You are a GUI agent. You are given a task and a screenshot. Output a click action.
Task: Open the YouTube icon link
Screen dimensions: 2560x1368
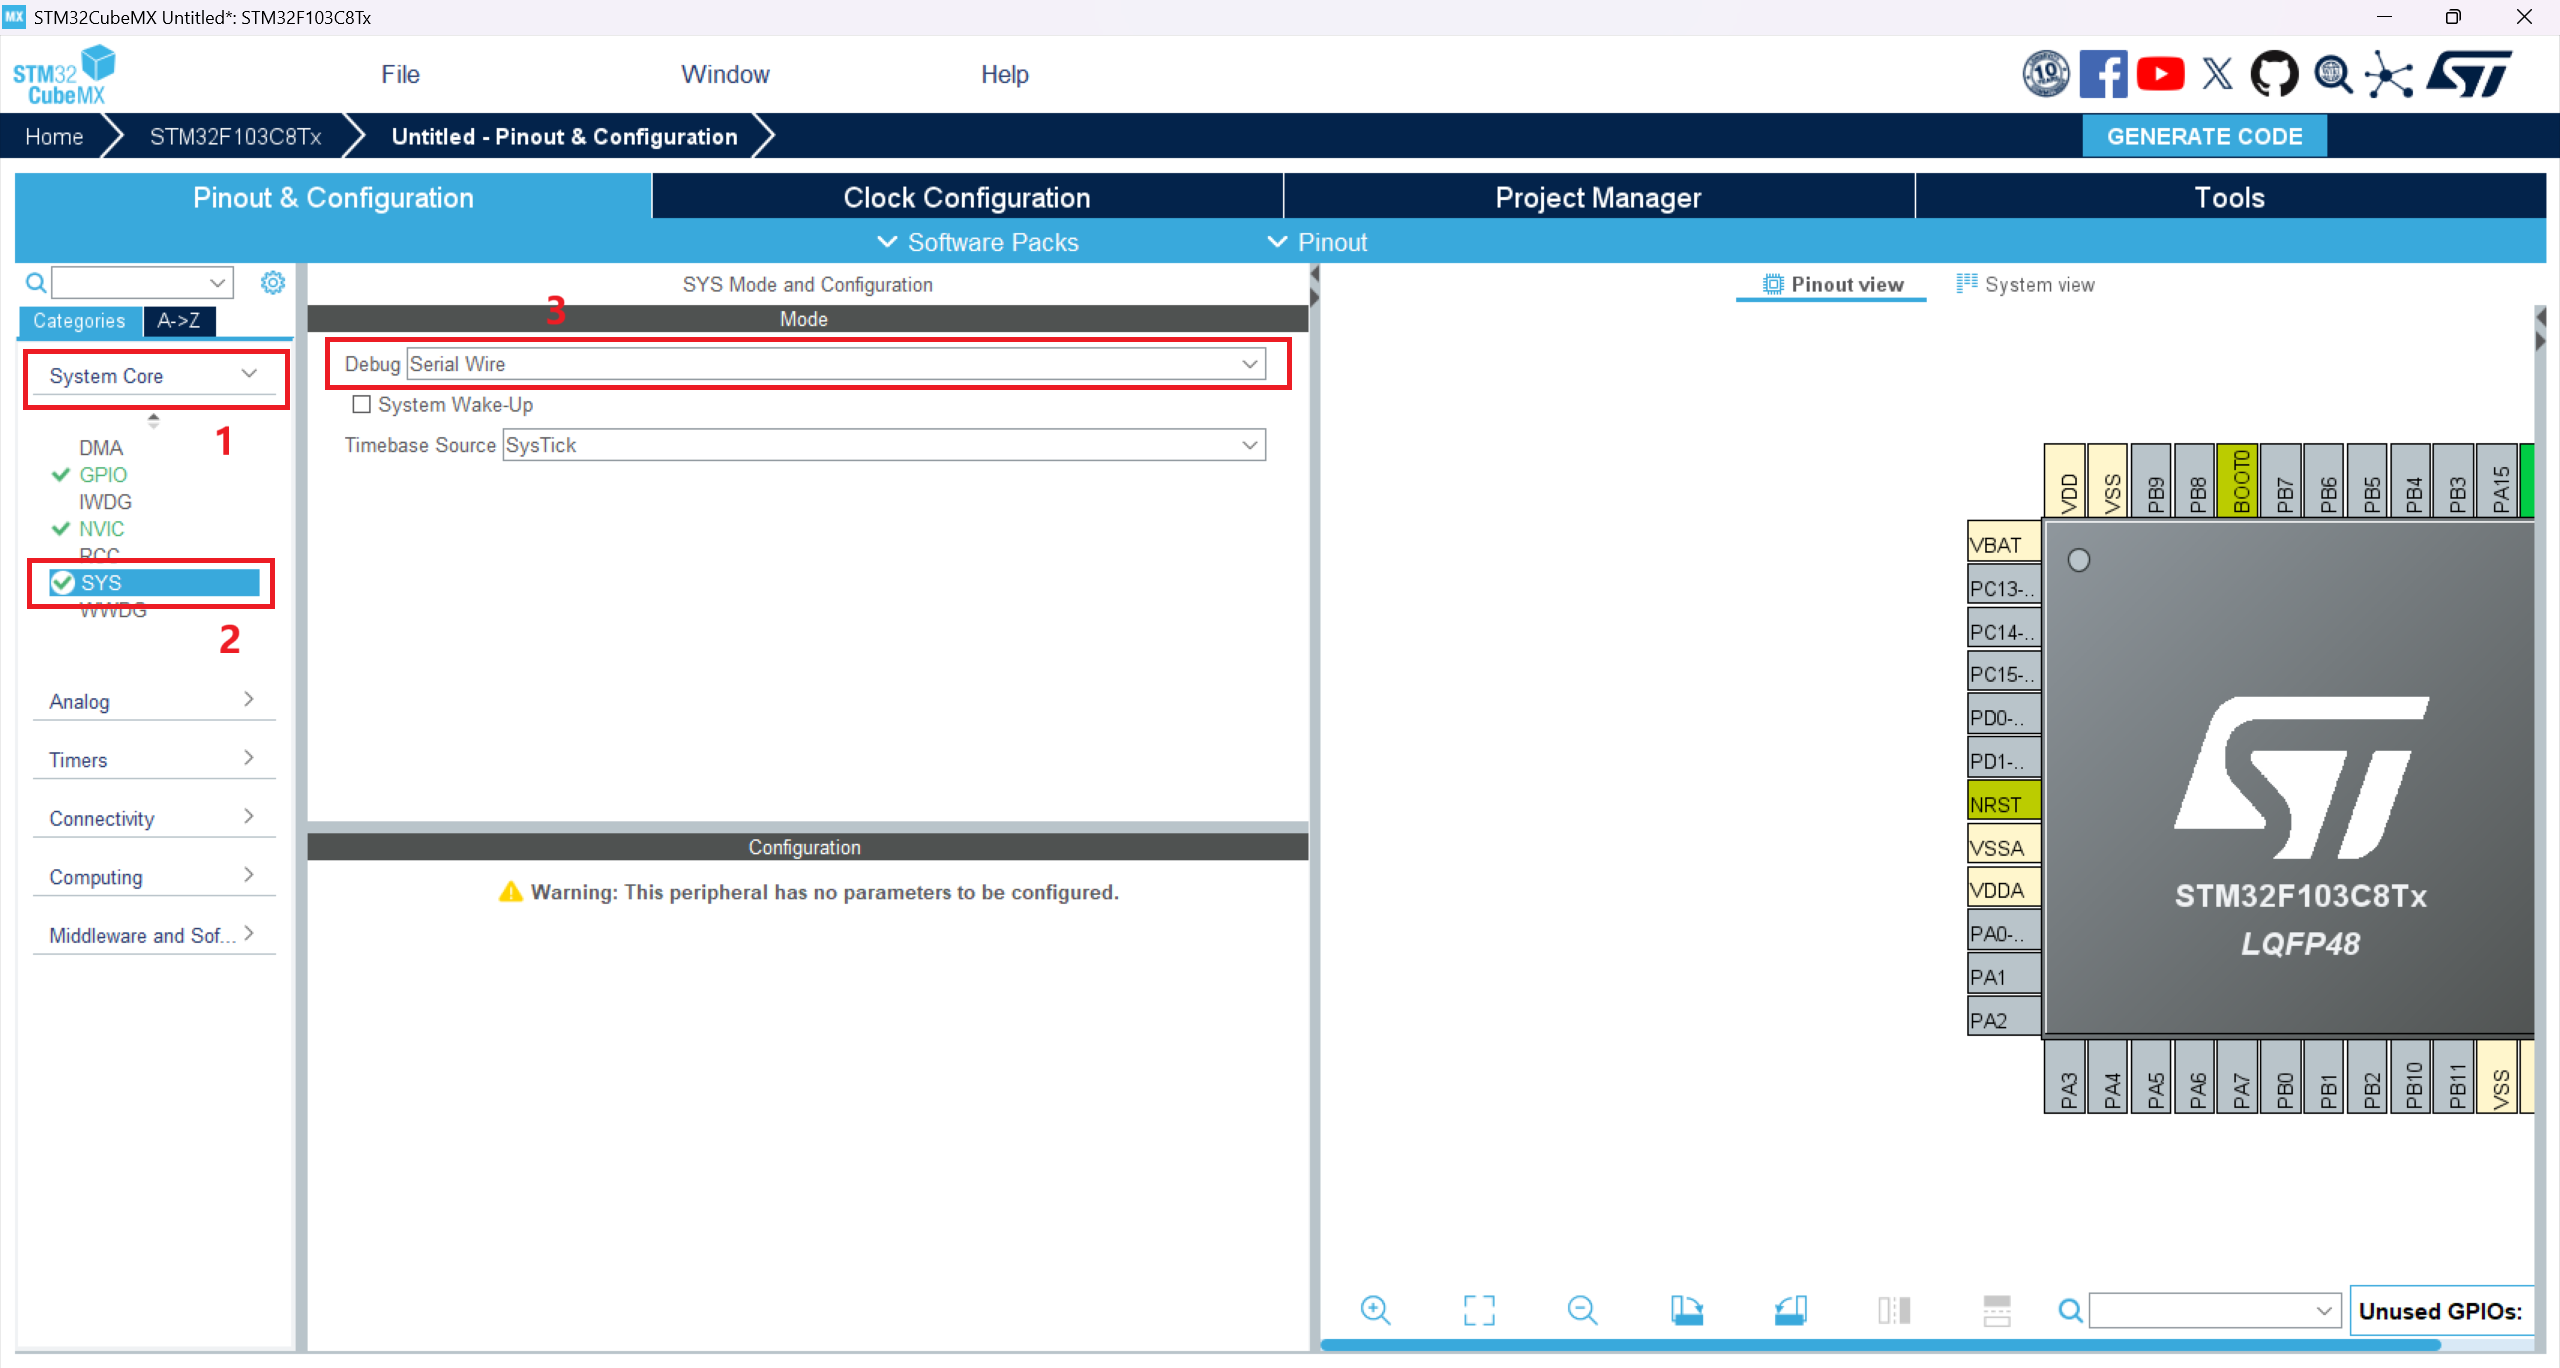[2160, 75]
